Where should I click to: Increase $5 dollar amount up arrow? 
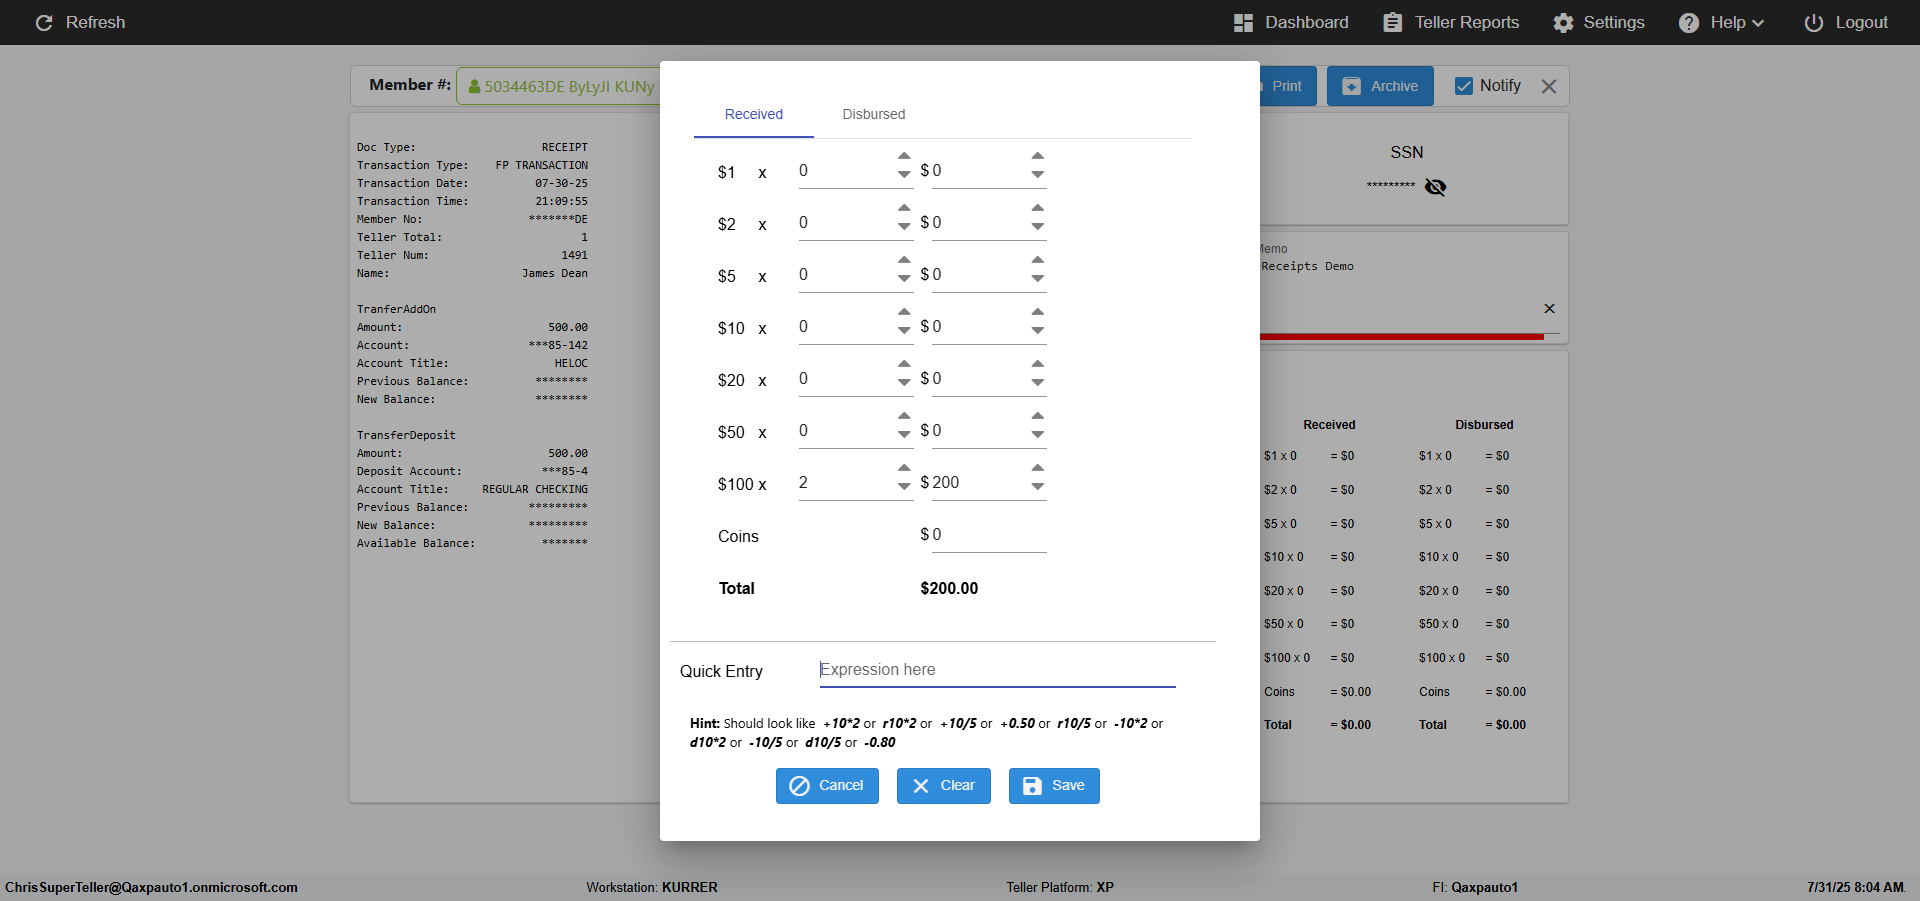click(1038, 260)
